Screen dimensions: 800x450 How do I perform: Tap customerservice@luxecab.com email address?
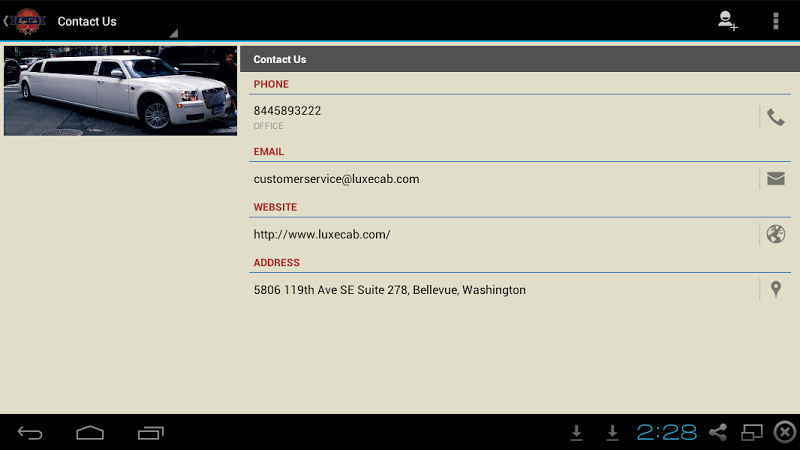[x=336, y=179]
